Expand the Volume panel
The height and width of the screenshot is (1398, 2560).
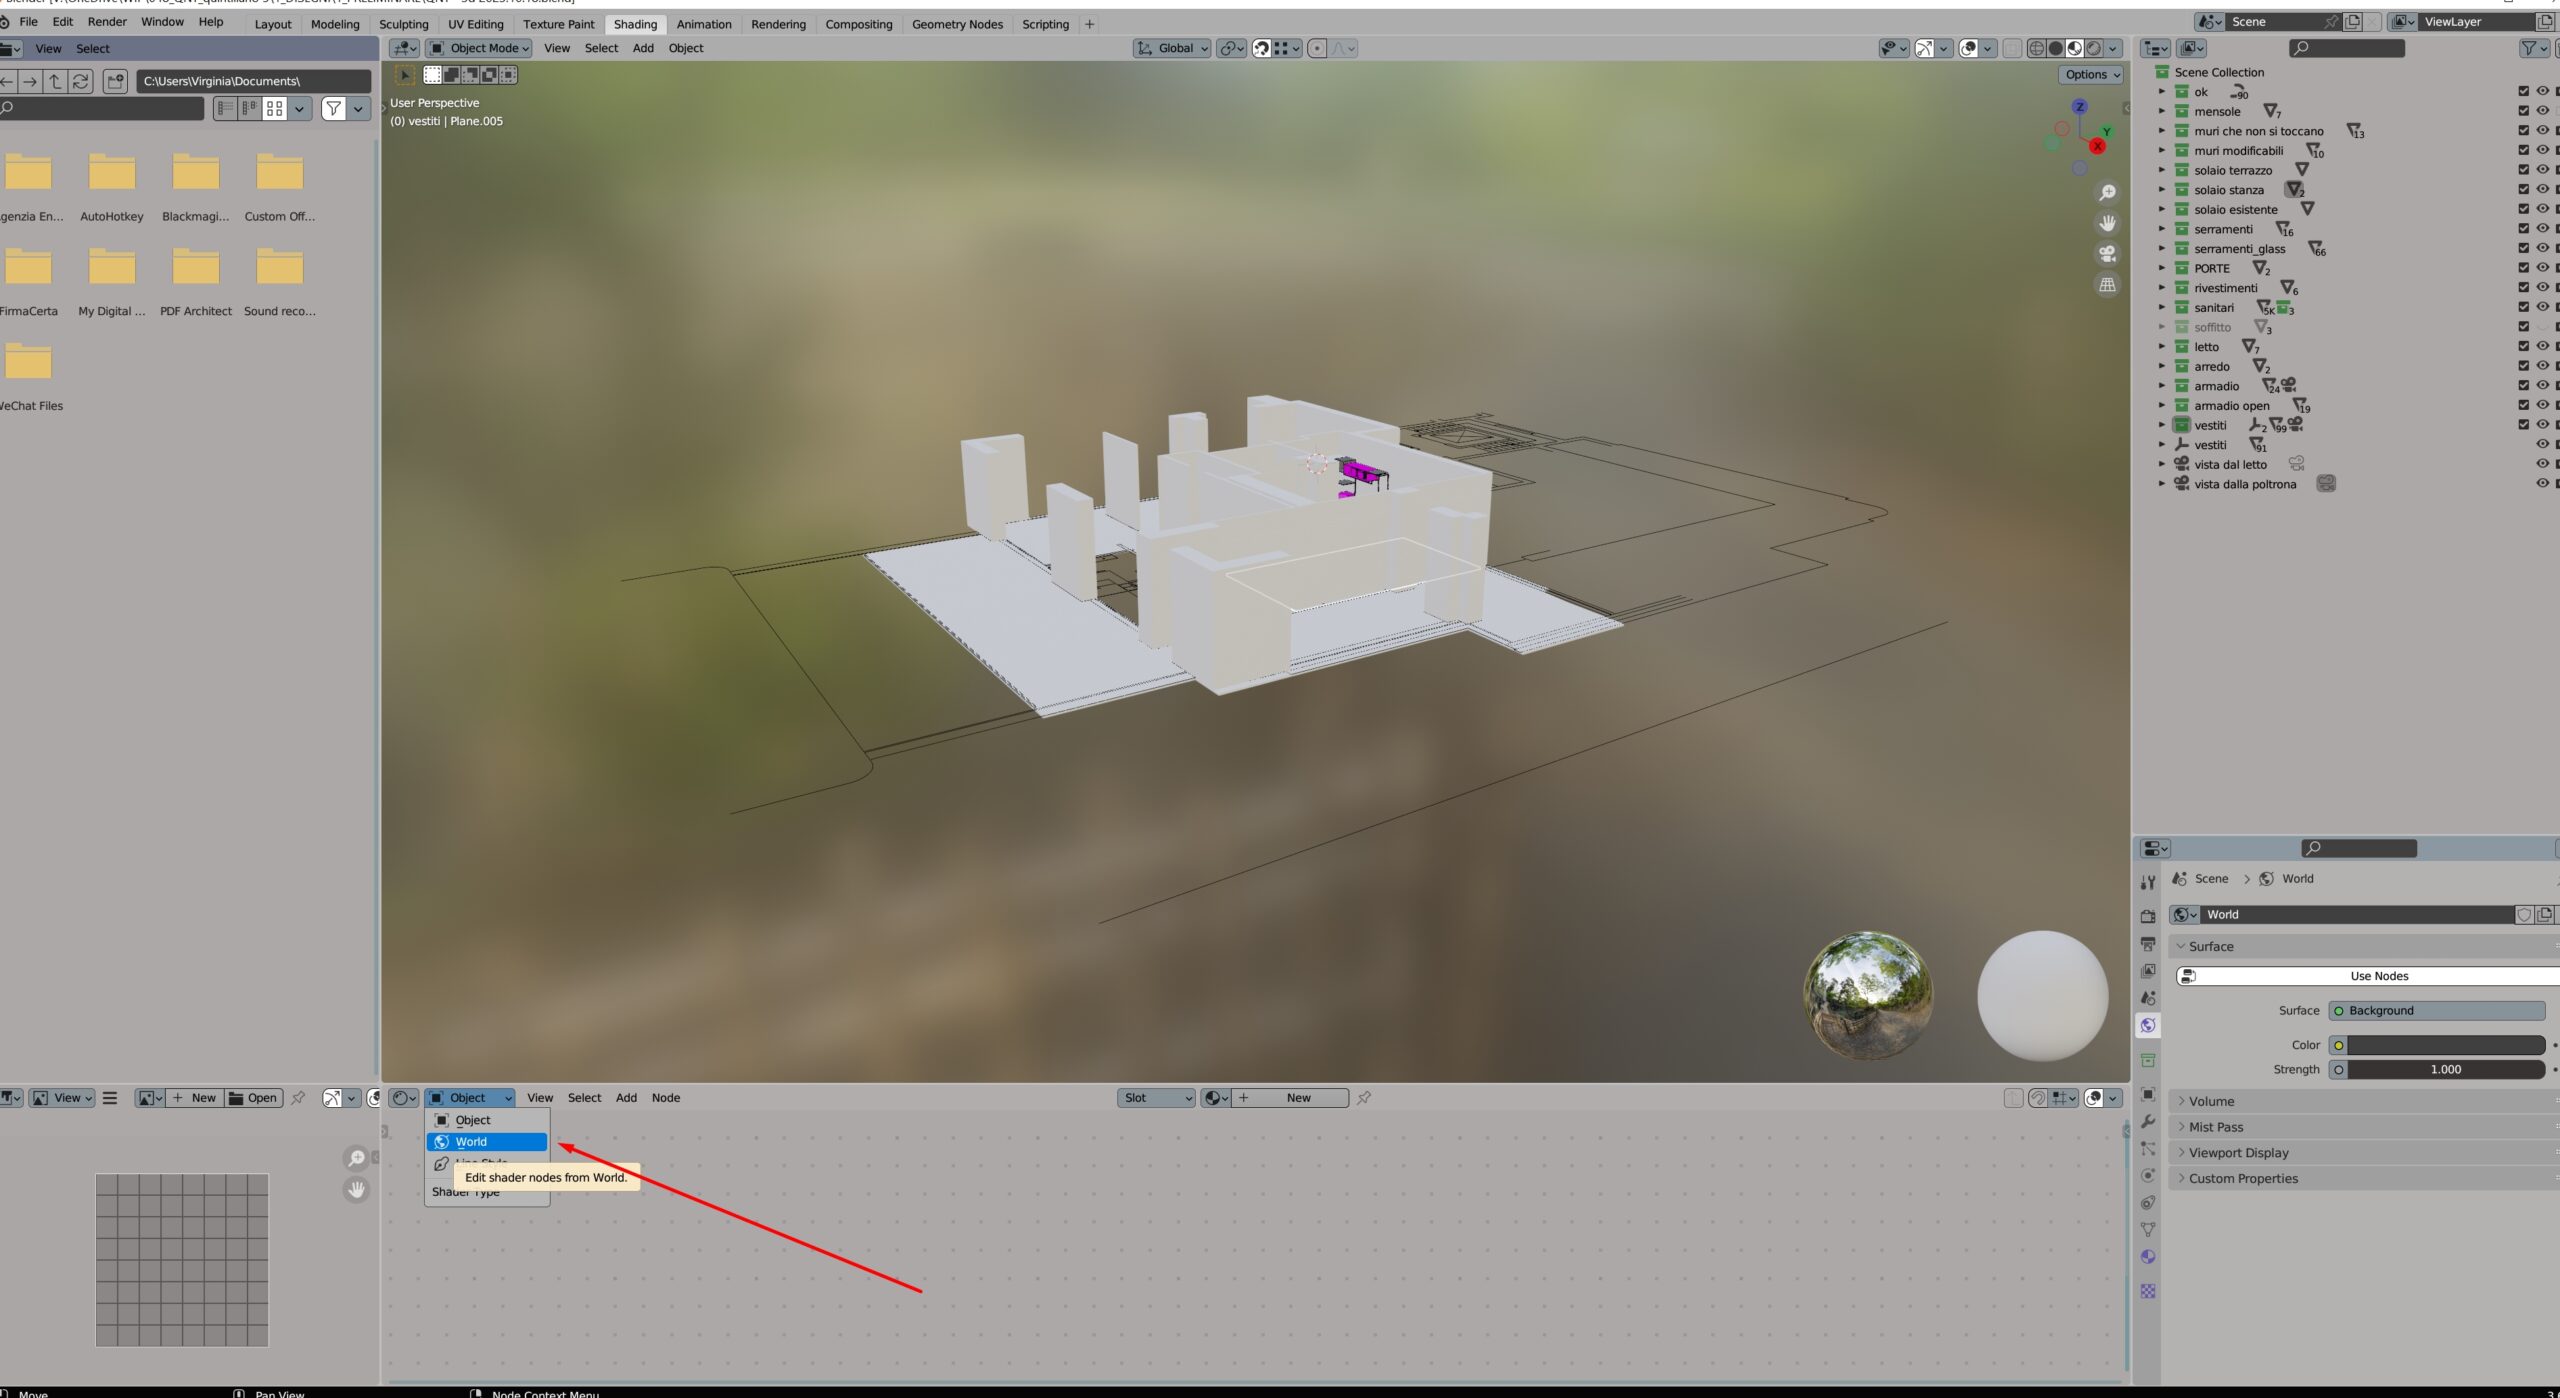(x=2211, y=1101)
